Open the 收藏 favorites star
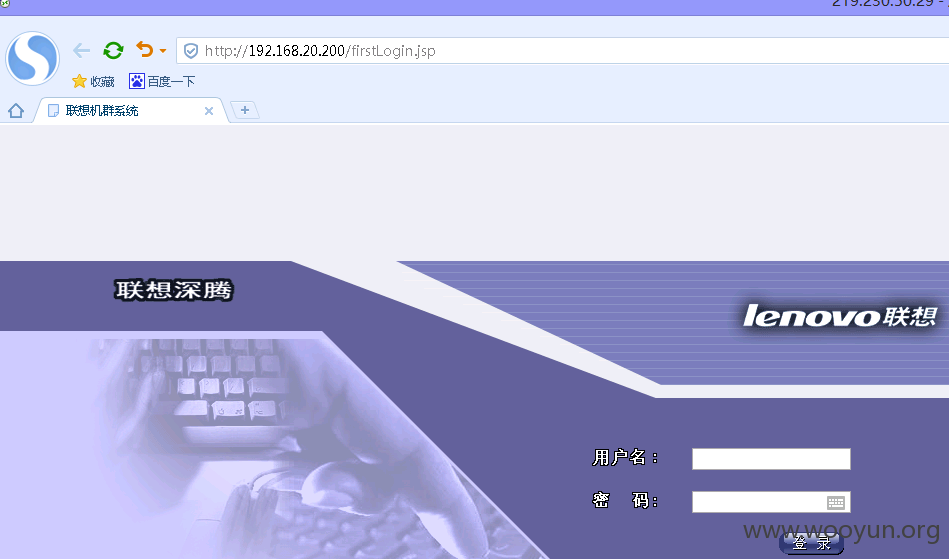Screen dimensions: 949x559 [93, 81]
